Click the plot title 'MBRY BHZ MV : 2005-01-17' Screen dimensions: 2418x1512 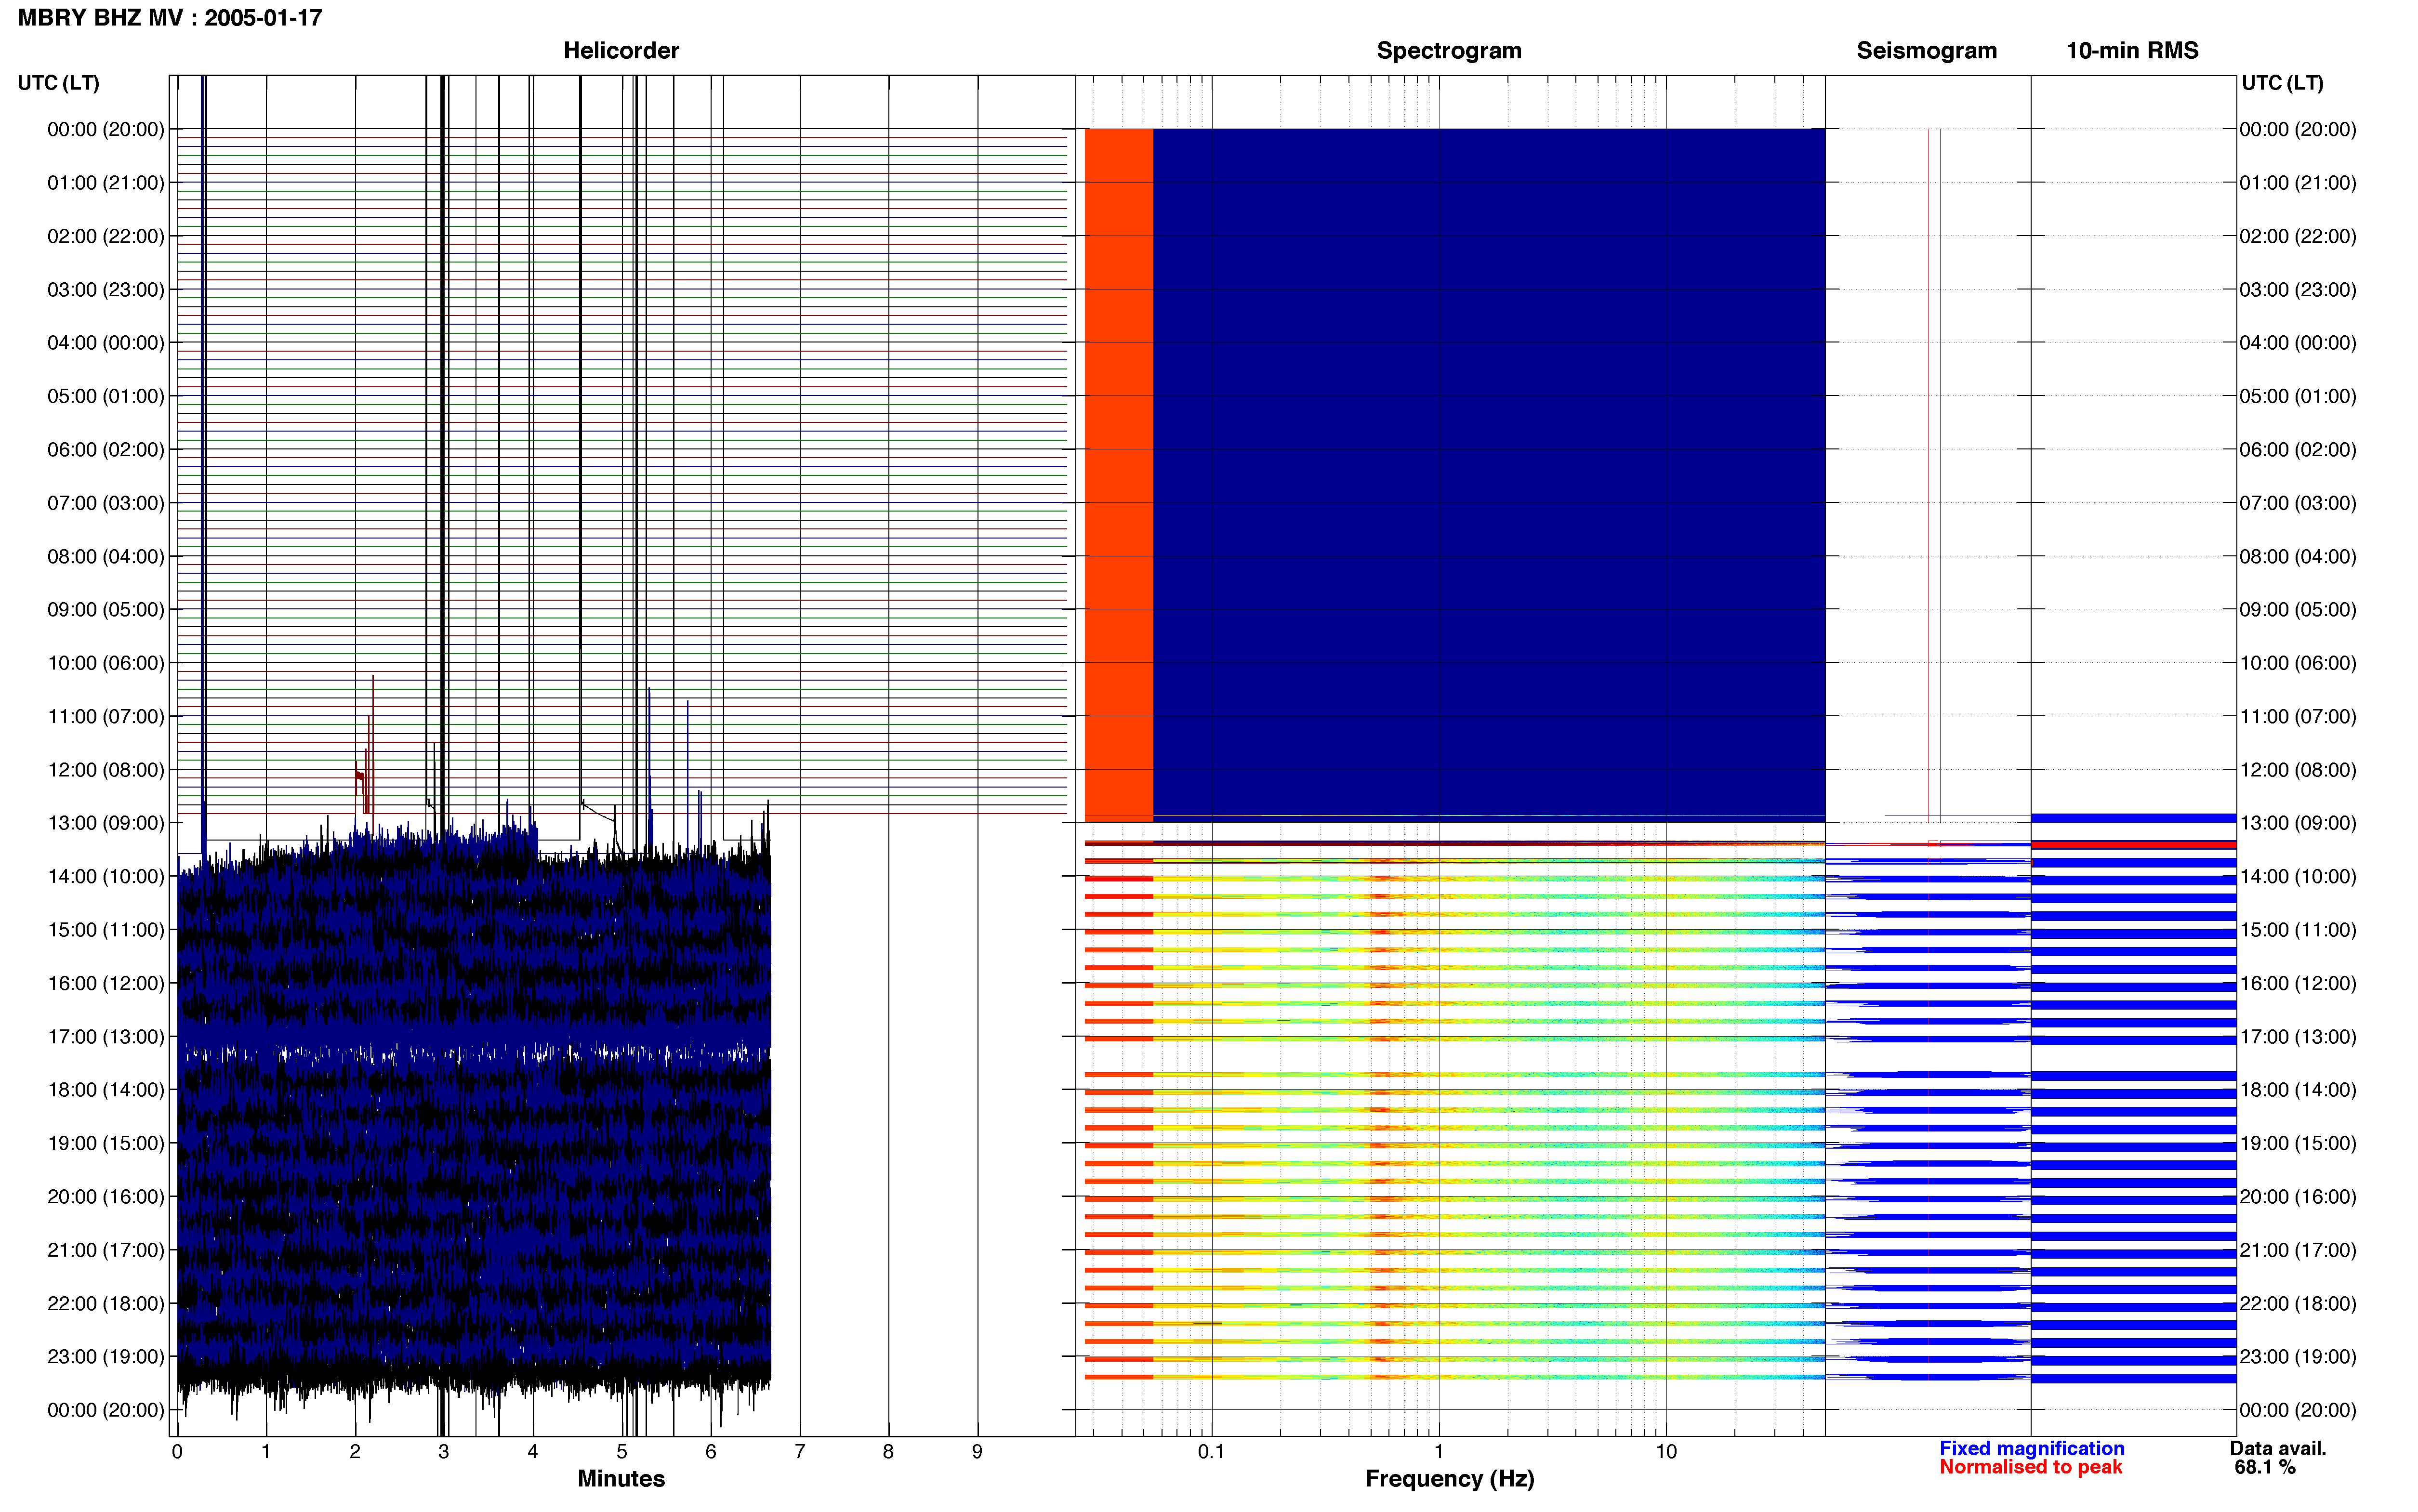[170, 18]
